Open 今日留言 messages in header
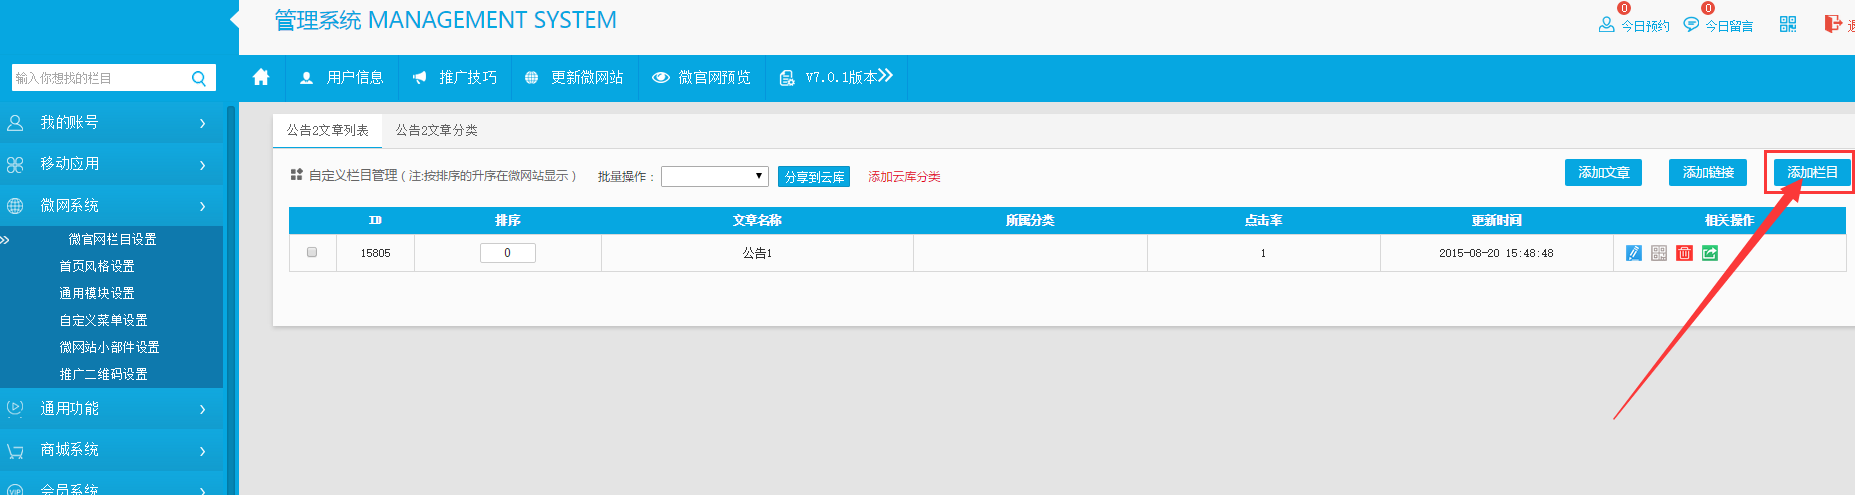 1718,25
